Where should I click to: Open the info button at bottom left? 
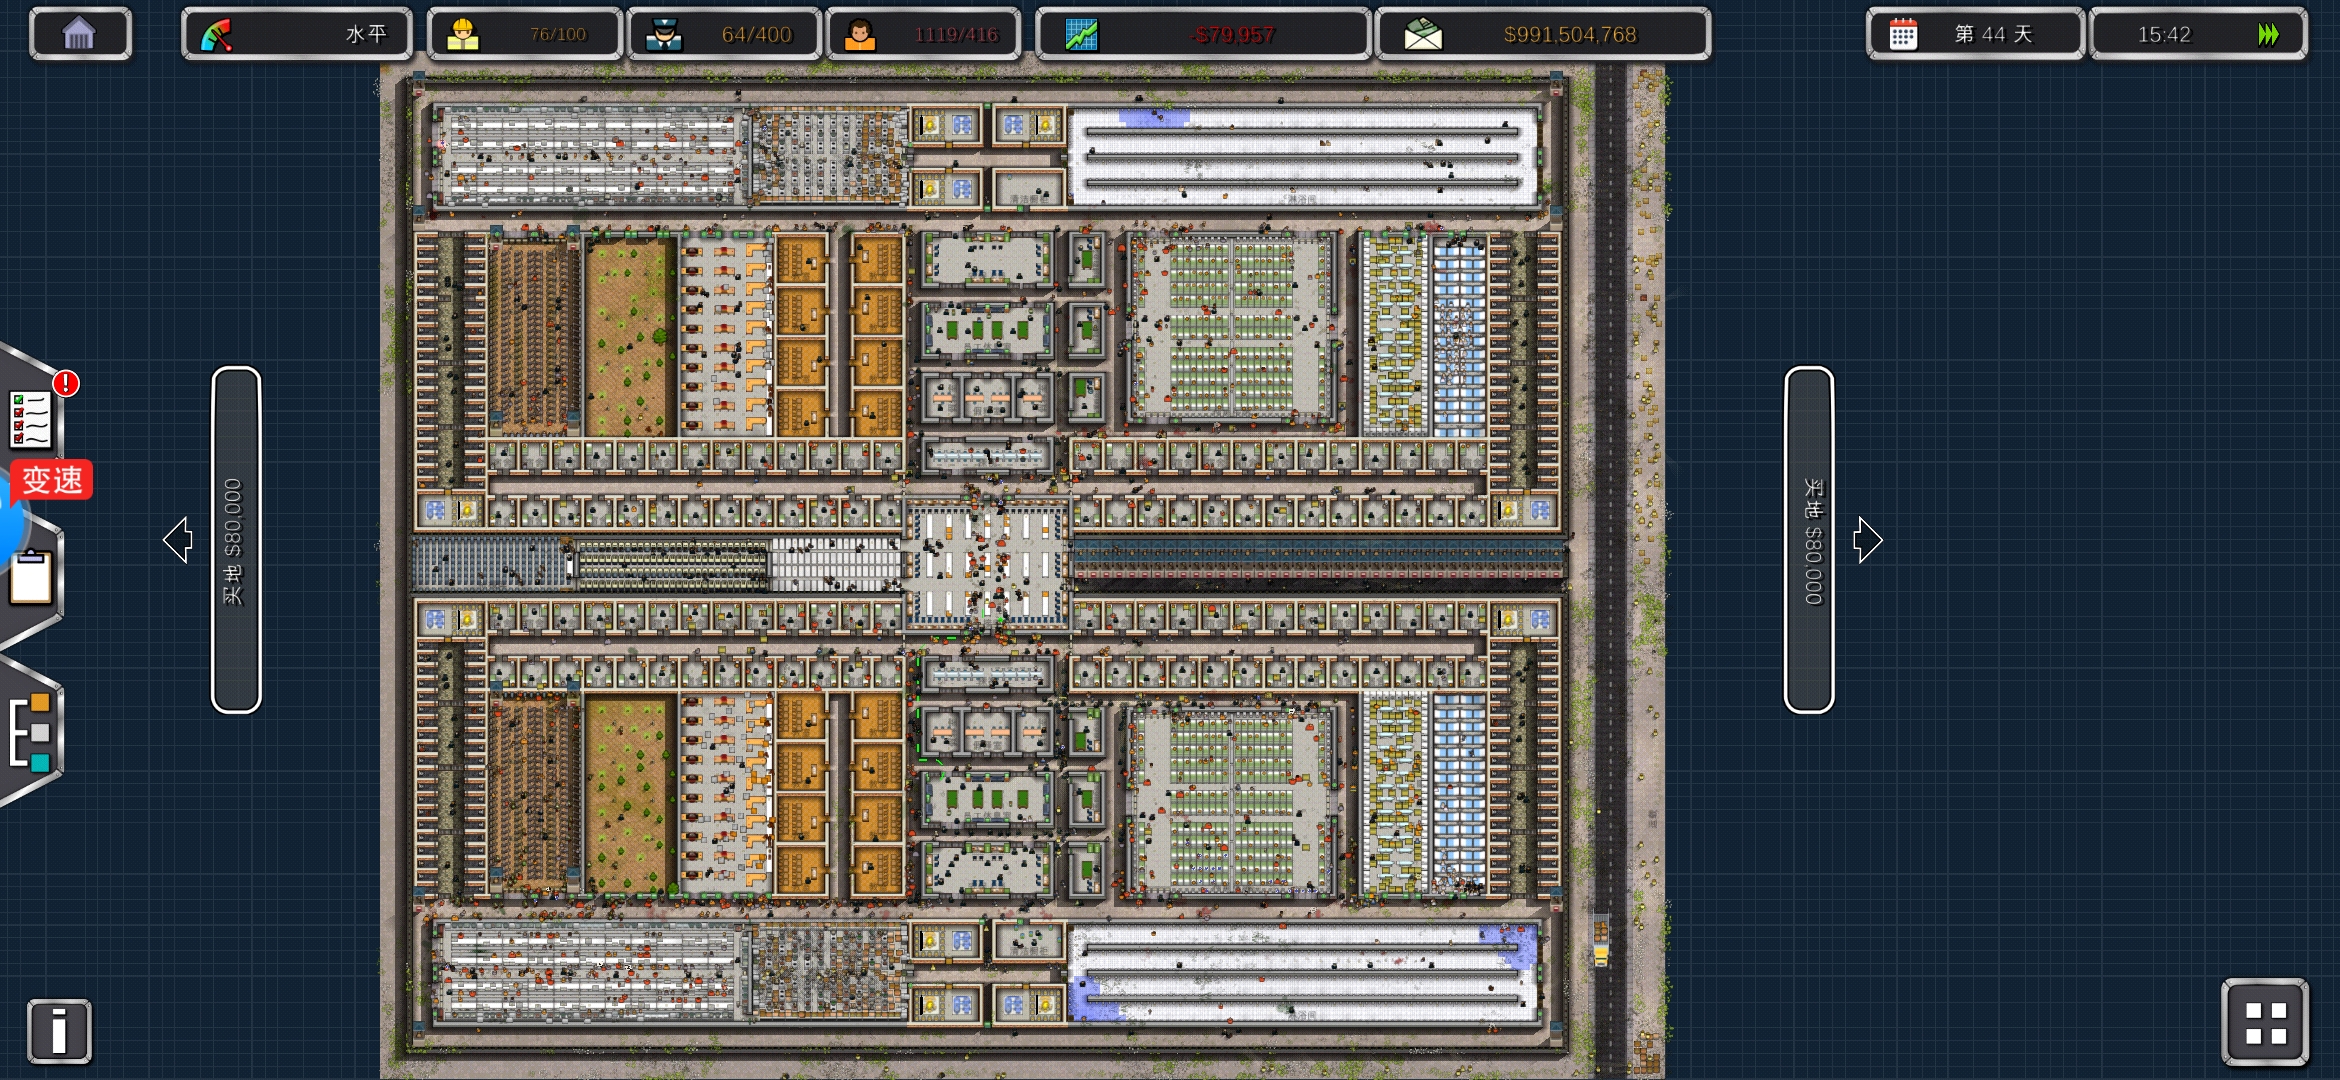pyautogui.click(x=59, y=1031)
